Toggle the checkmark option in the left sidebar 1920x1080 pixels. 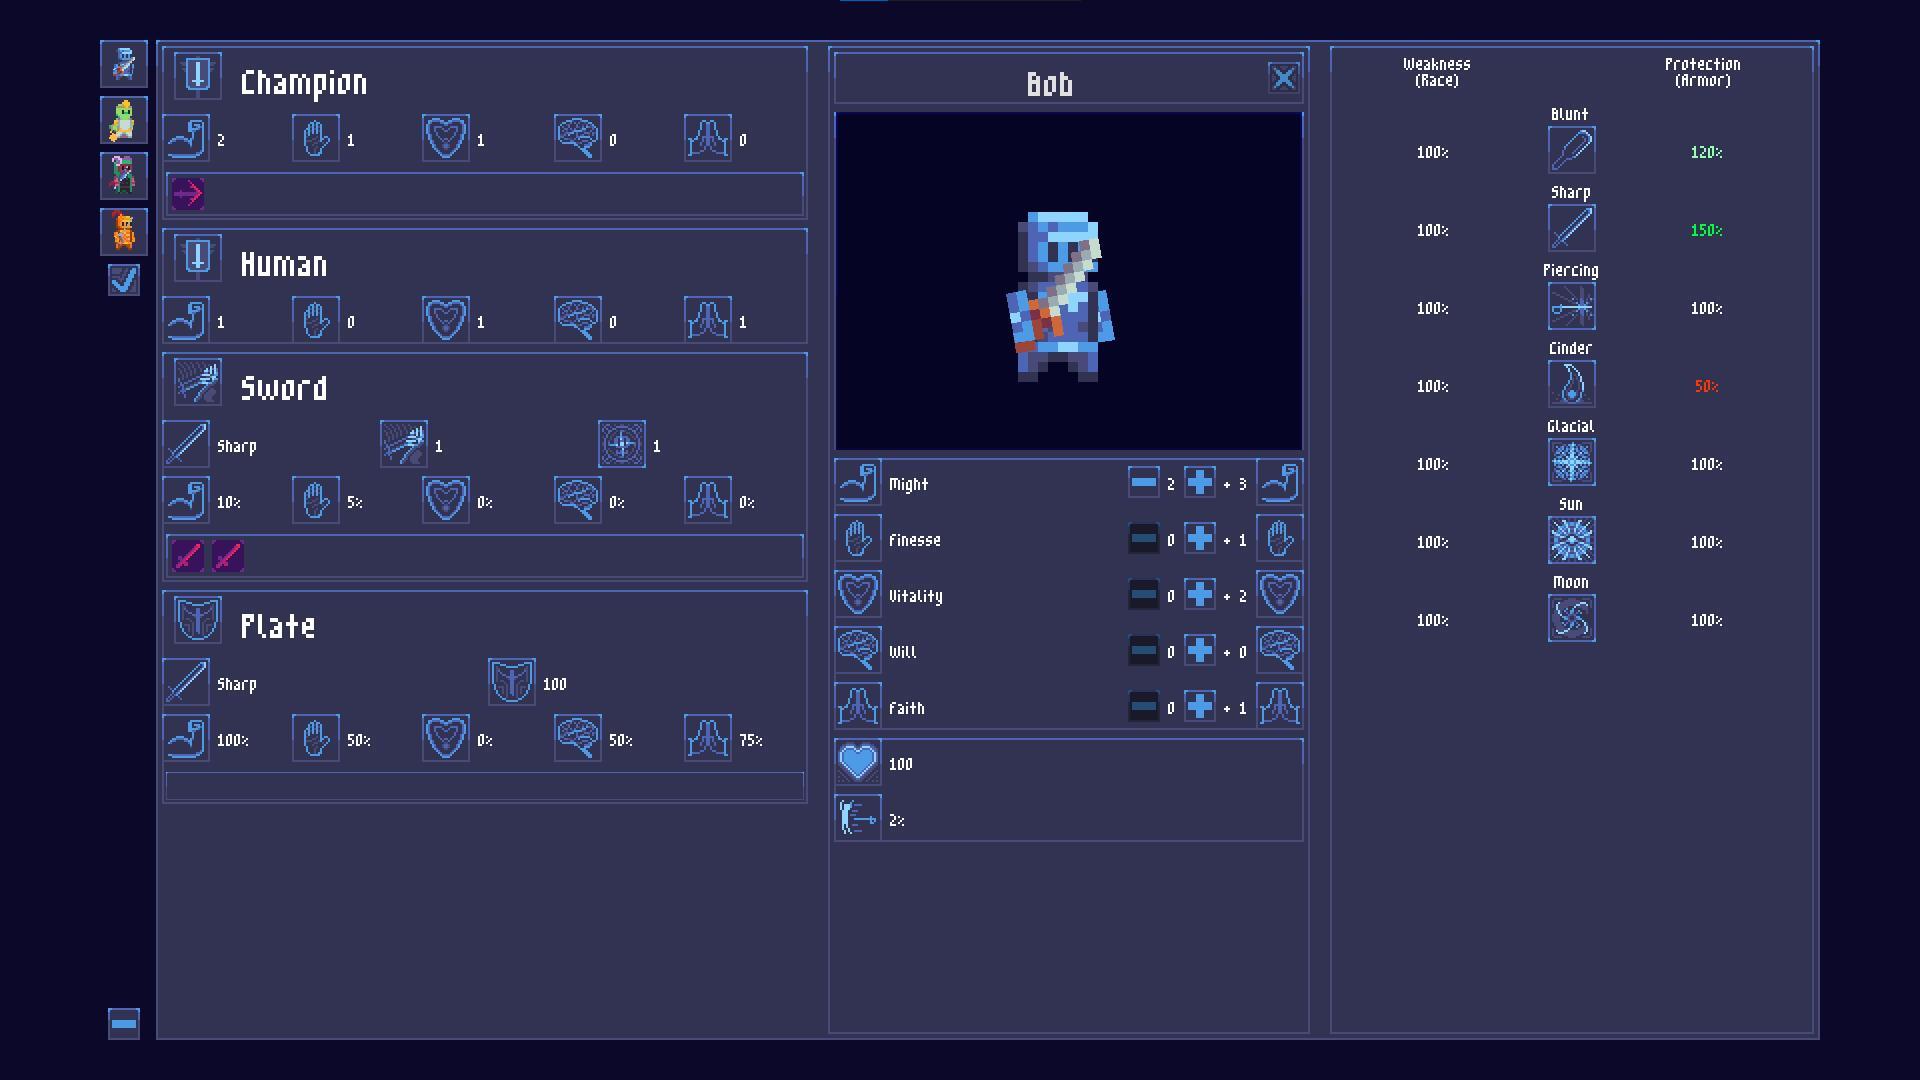pyautogui.click(x=124, y=281)
